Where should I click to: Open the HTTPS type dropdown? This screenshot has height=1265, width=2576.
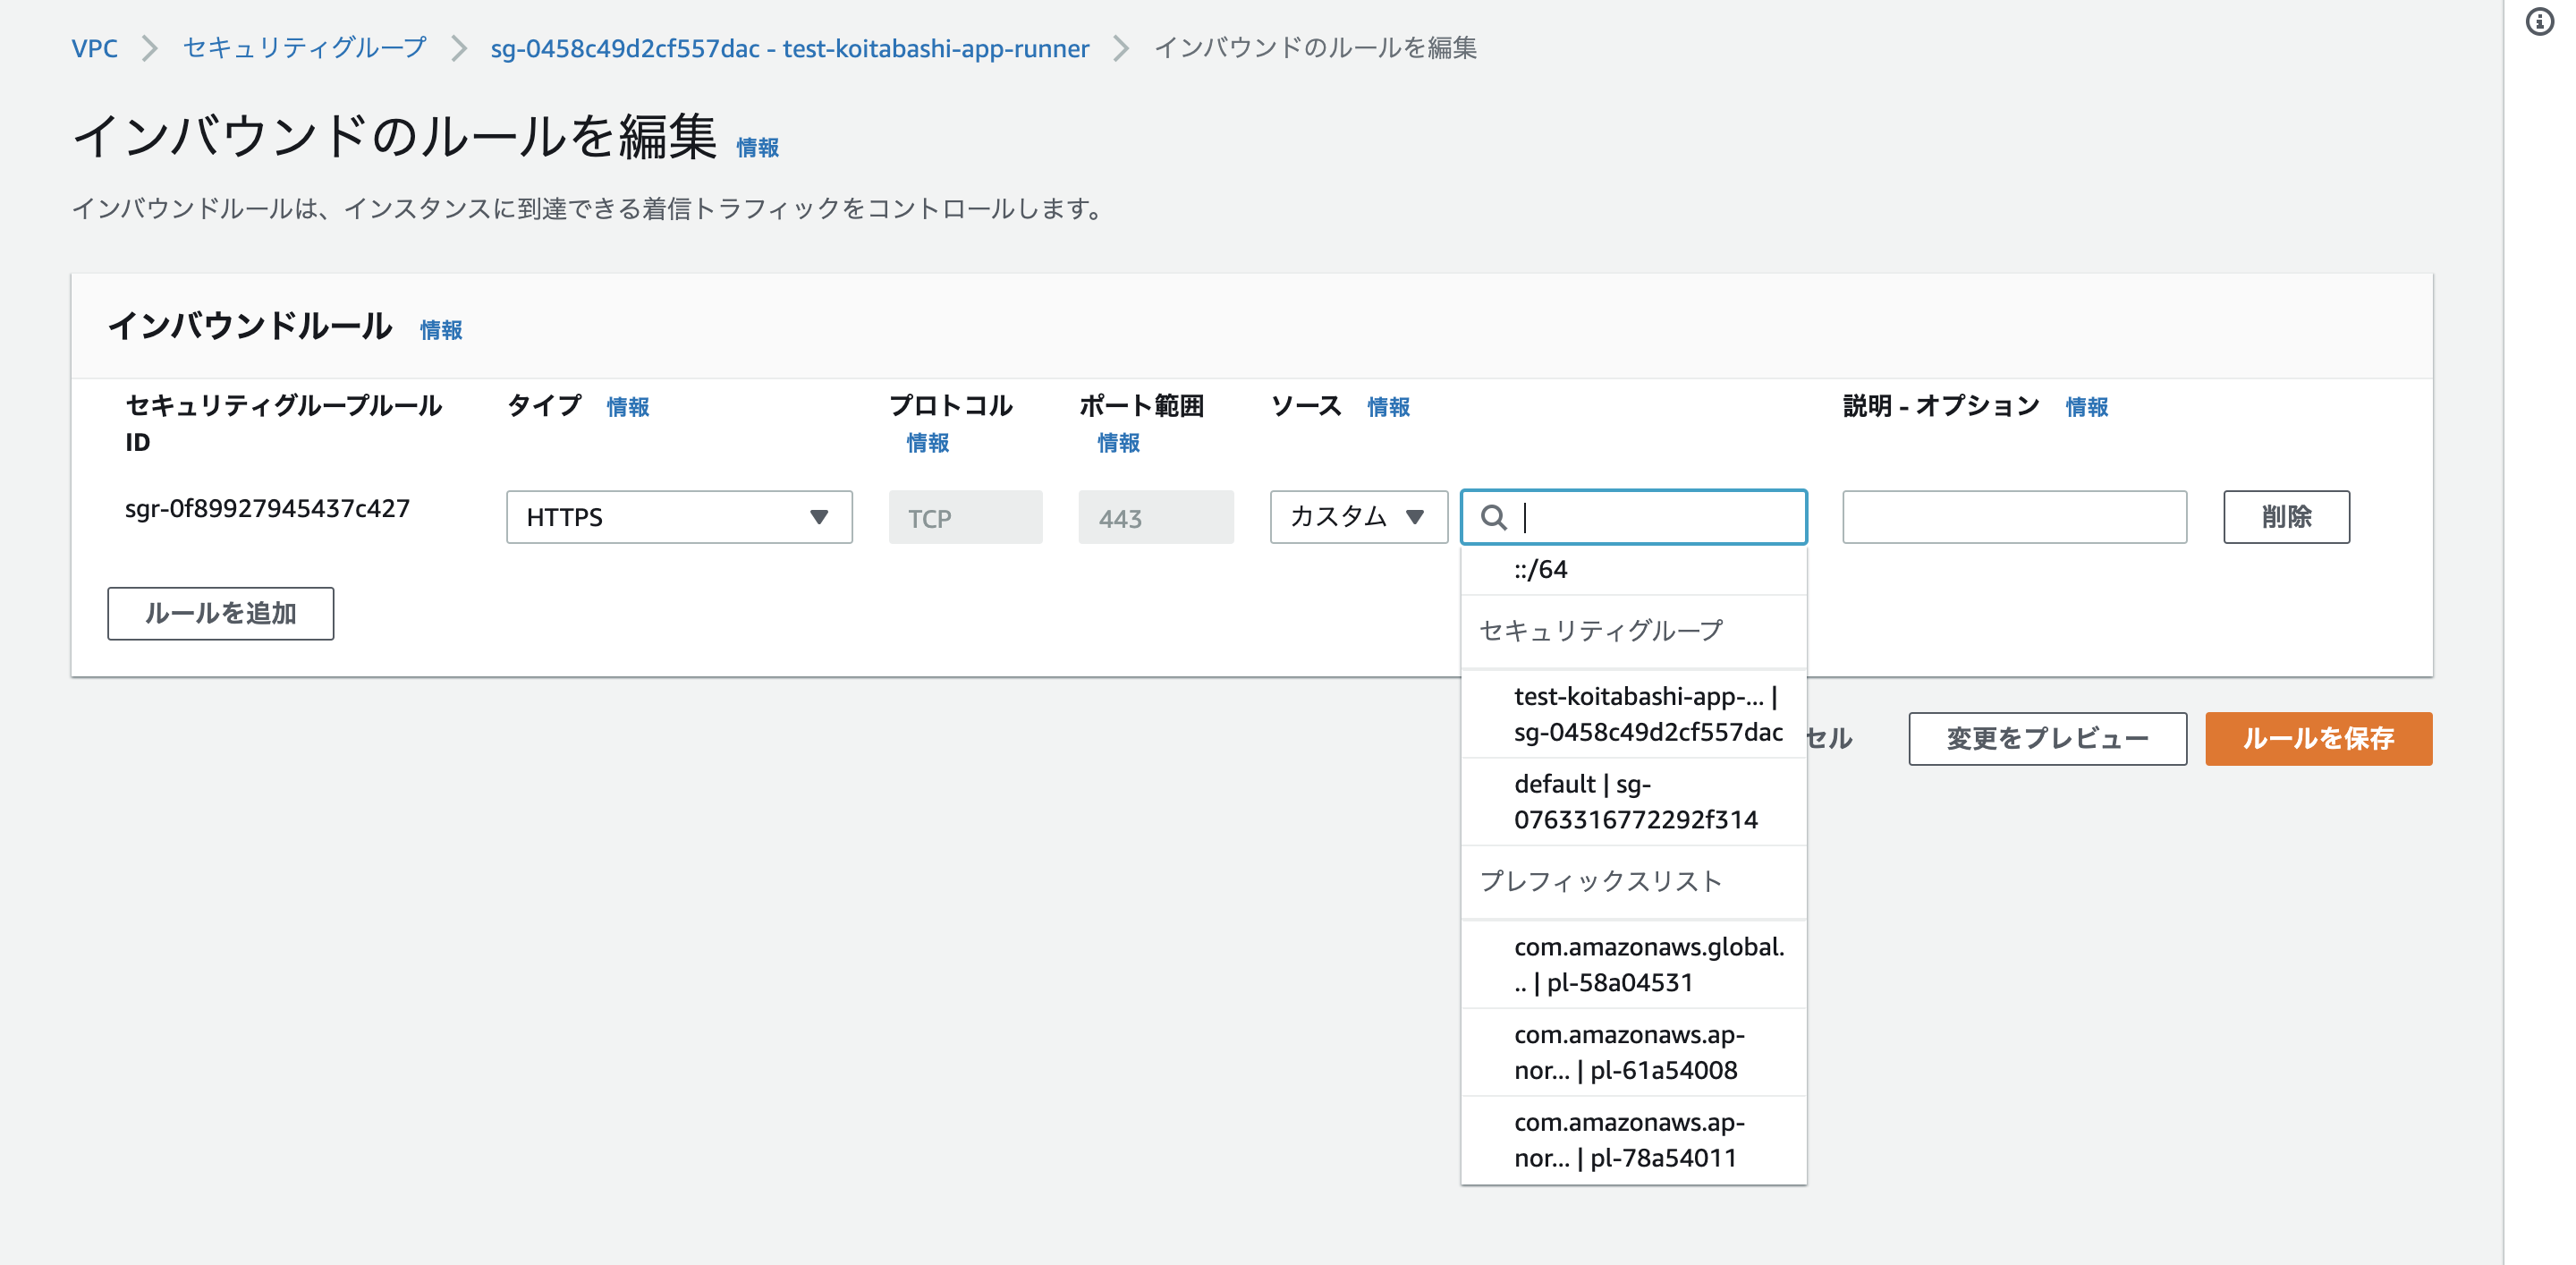(x=679, y=517)
